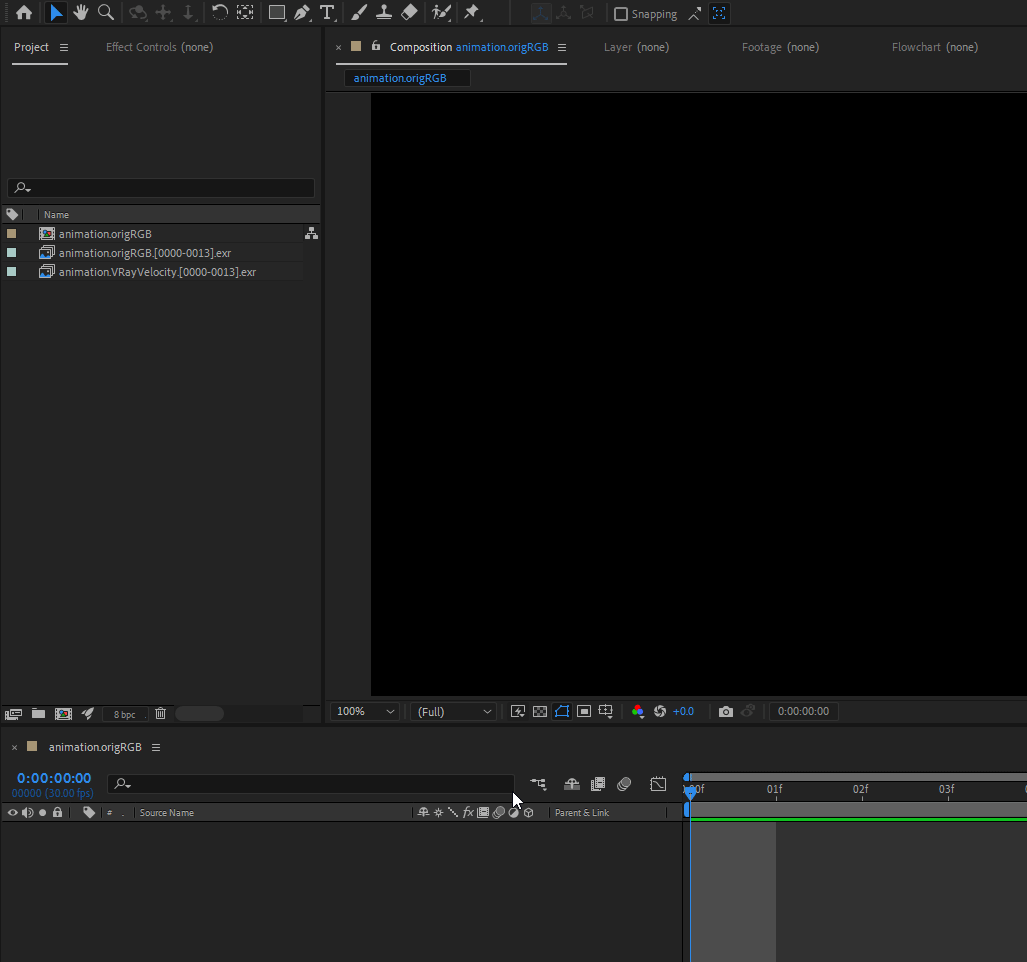The height and width of the screenshot is (962, 1027).
Task: Click the 8 bpc color depth button
Action: click(124, 714)
